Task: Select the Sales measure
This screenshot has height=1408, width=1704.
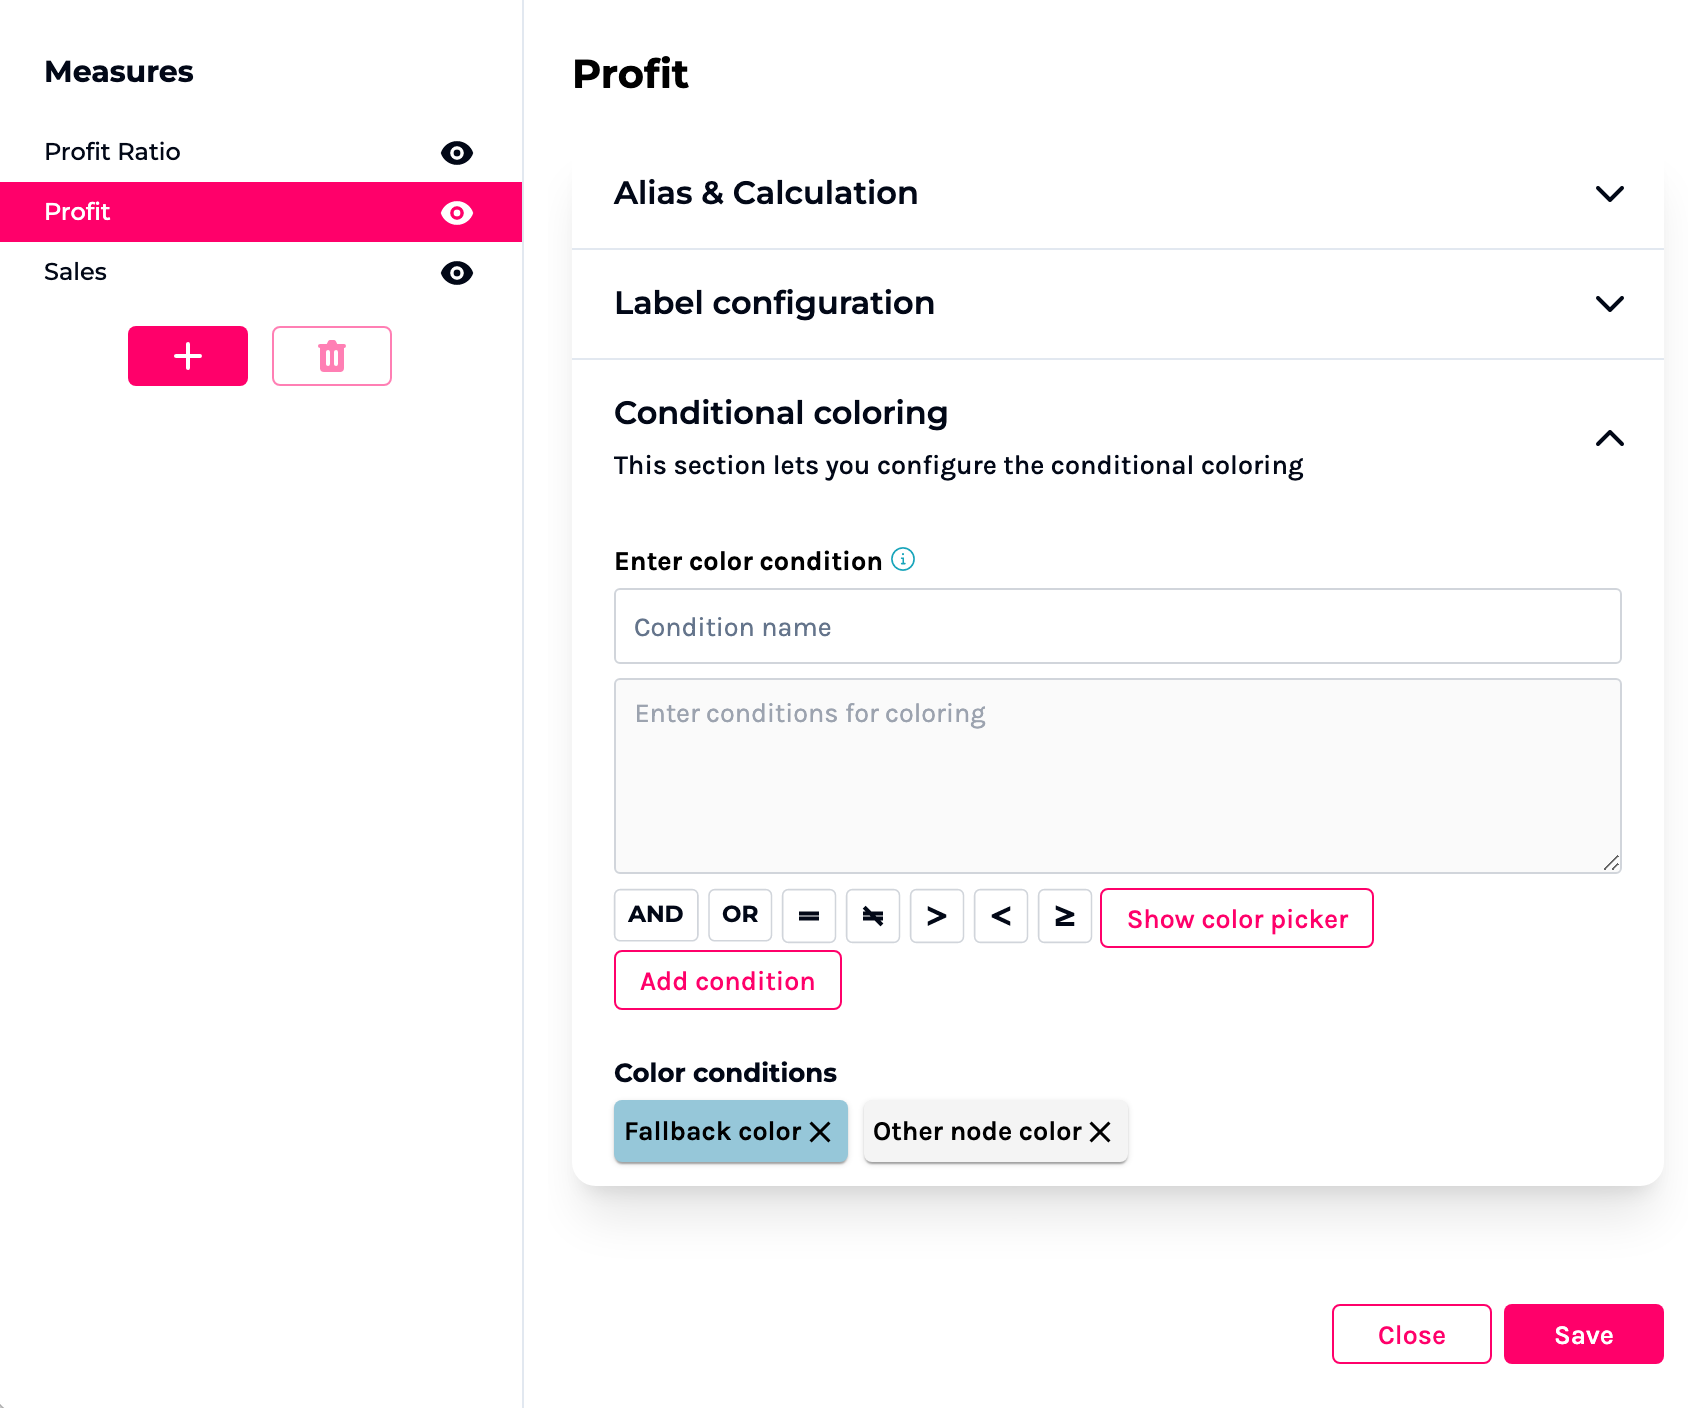Action: (x=76, y=272)
